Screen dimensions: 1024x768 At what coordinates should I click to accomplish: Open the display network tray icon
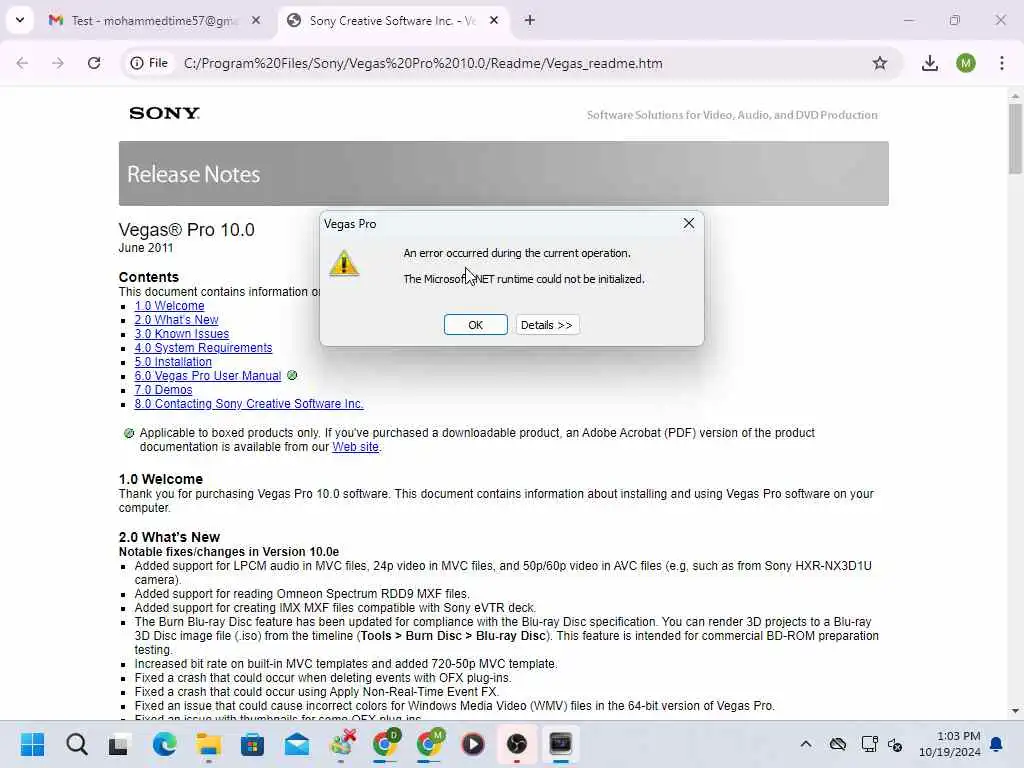(869, 744)
